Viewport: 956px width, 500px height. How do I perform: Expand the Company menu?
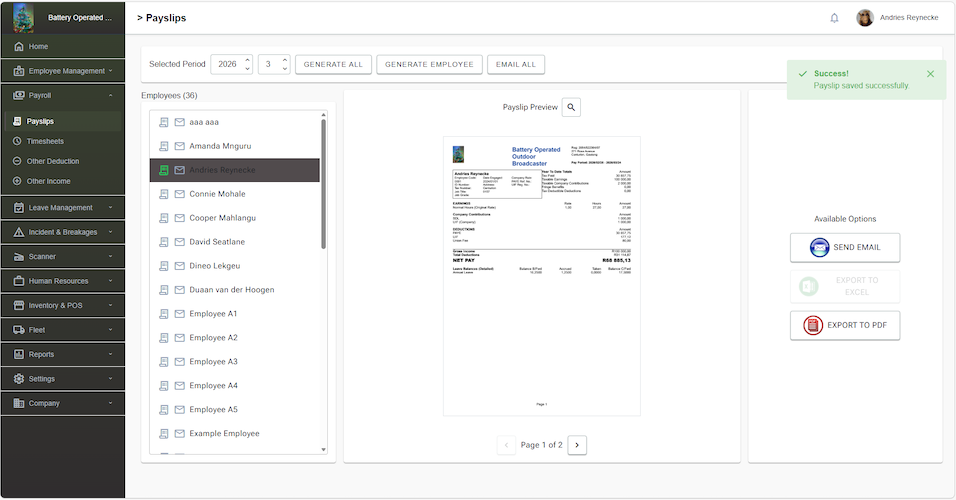click(x=63, y=403)
